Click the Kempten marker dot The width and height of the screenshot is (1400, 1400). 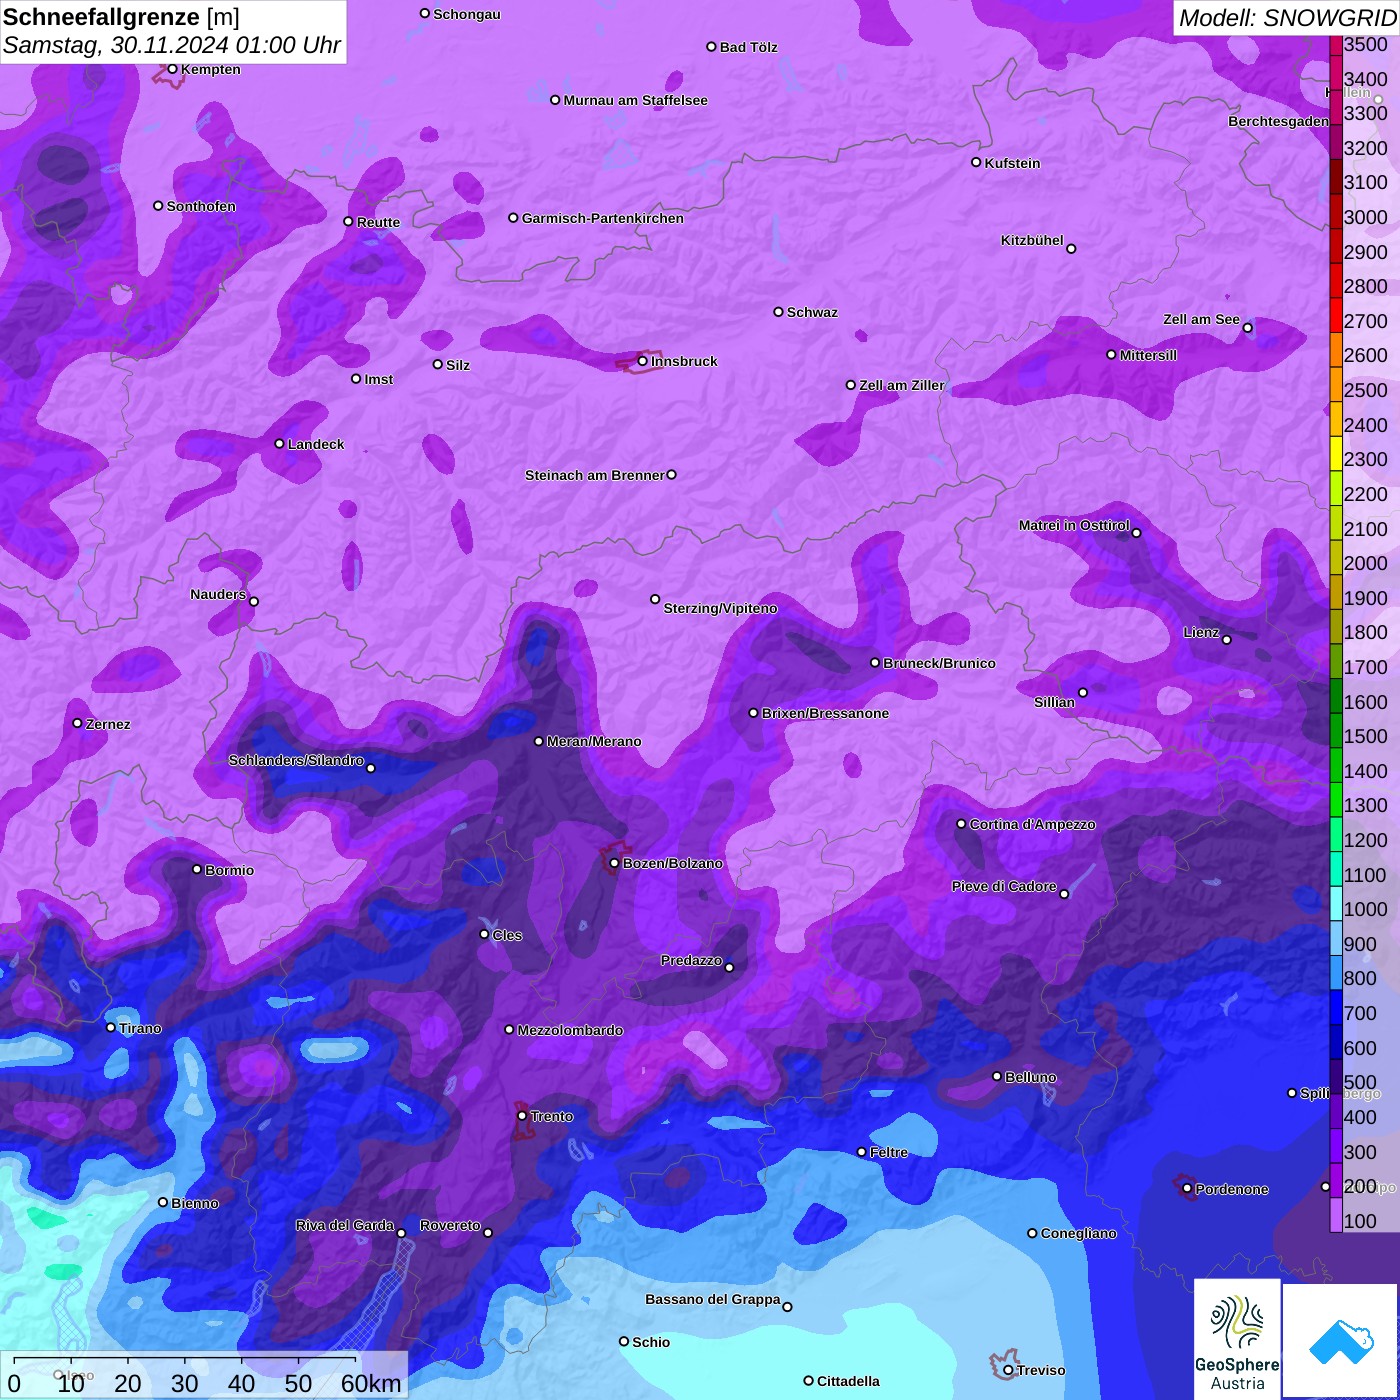click(x=172, y=69)
